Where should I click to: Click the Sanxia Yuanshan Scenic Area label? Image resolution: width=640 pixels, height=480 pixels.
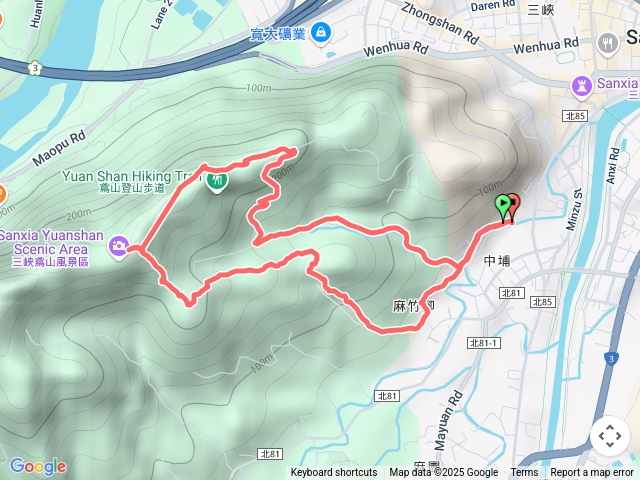pos(51,242)
